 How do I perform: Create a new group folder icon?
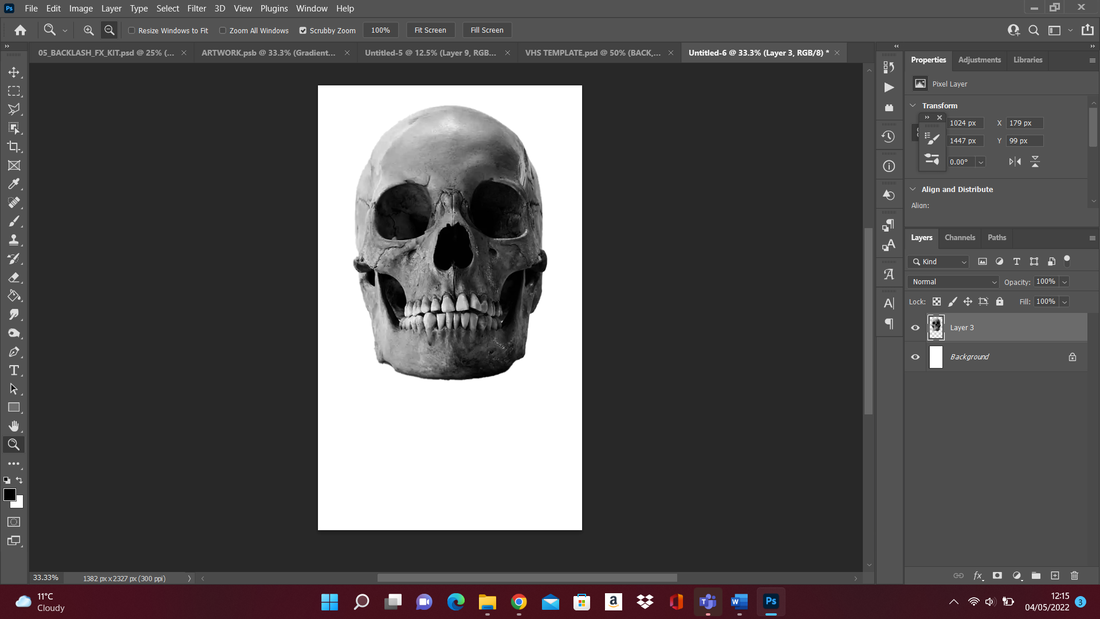(x=1036, y=575)
